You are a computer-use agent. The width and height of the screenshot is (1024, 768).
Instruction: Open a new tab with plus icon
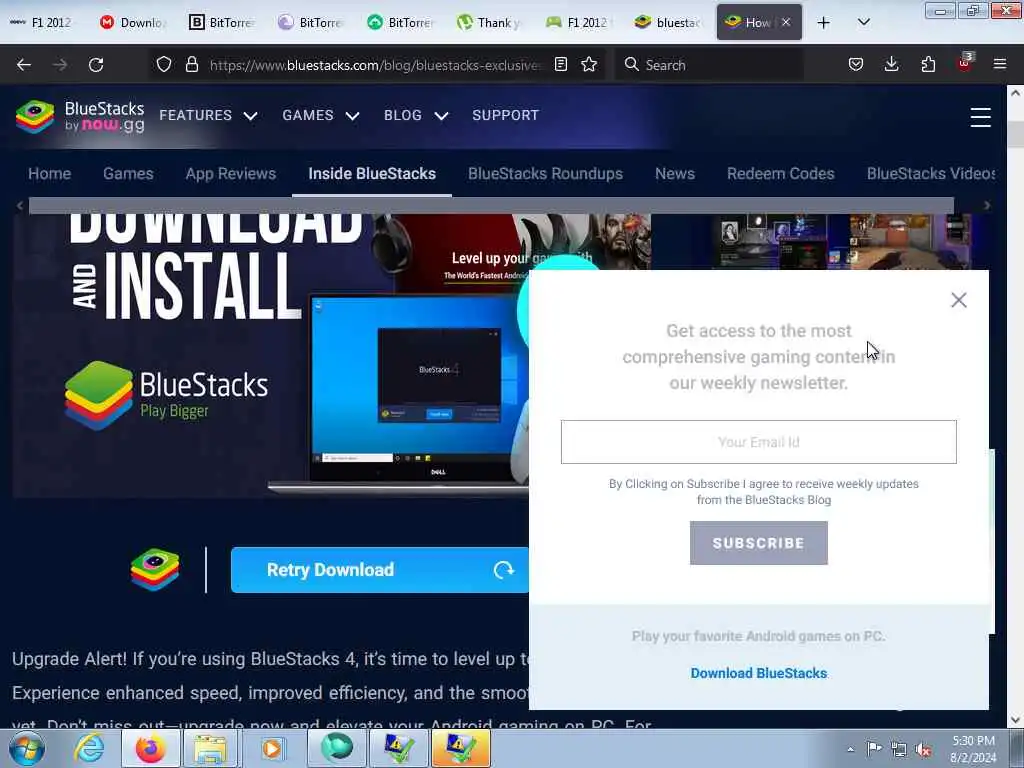coord(824,23)
